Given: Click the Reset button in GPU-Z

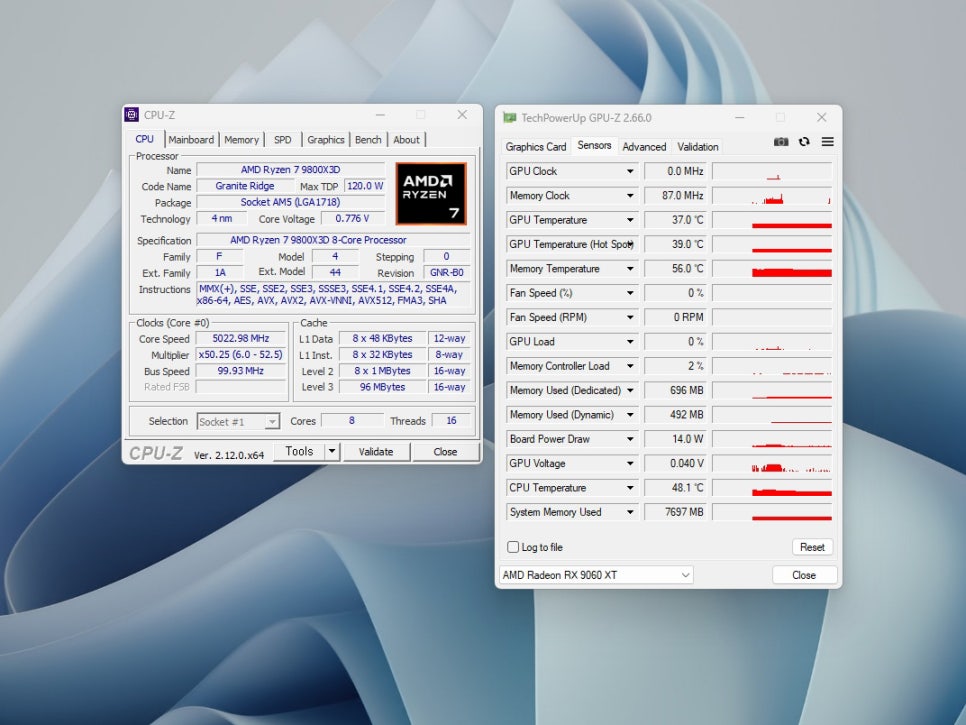Looking at the screenshot, I should click(x=812, y=547).
